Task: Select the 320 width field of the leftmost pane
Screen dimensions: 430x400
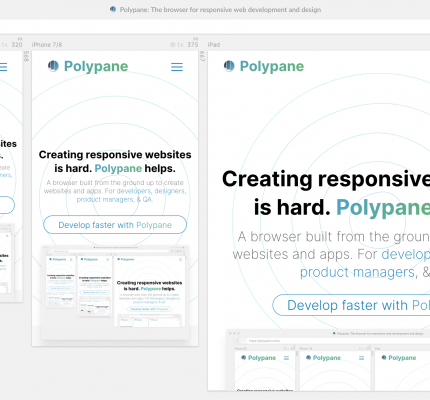Action: [x=17, y=44]
